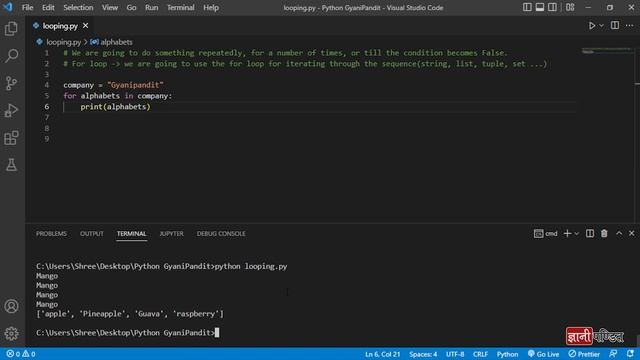Click alphabets symbol in the breadcrumb
This screenshot has width=640, height=360.
pos(116,42)
